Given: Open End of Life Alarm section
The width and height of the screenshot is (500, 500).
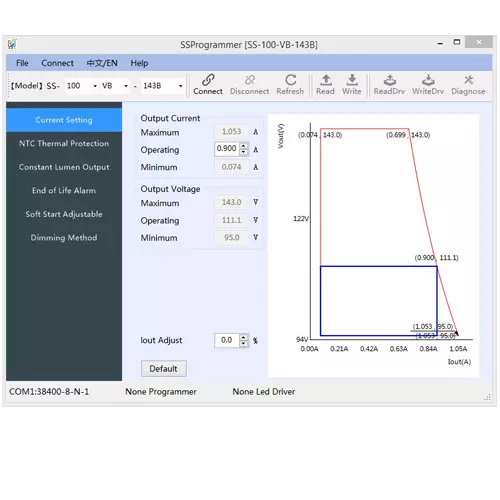Looking at the screenshot, I should [x=64, y=191].
